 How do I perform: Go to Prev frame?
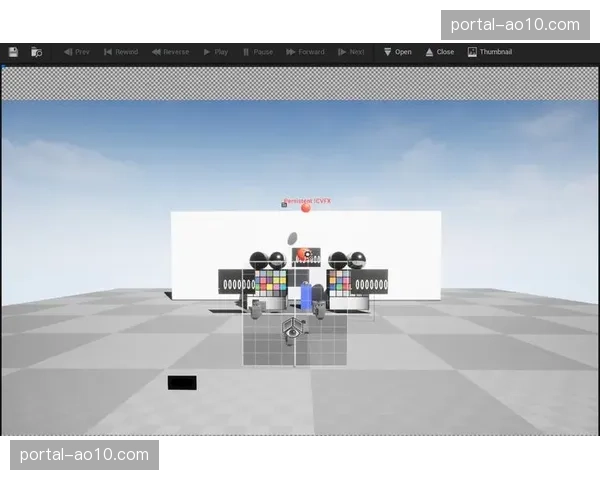77,52
